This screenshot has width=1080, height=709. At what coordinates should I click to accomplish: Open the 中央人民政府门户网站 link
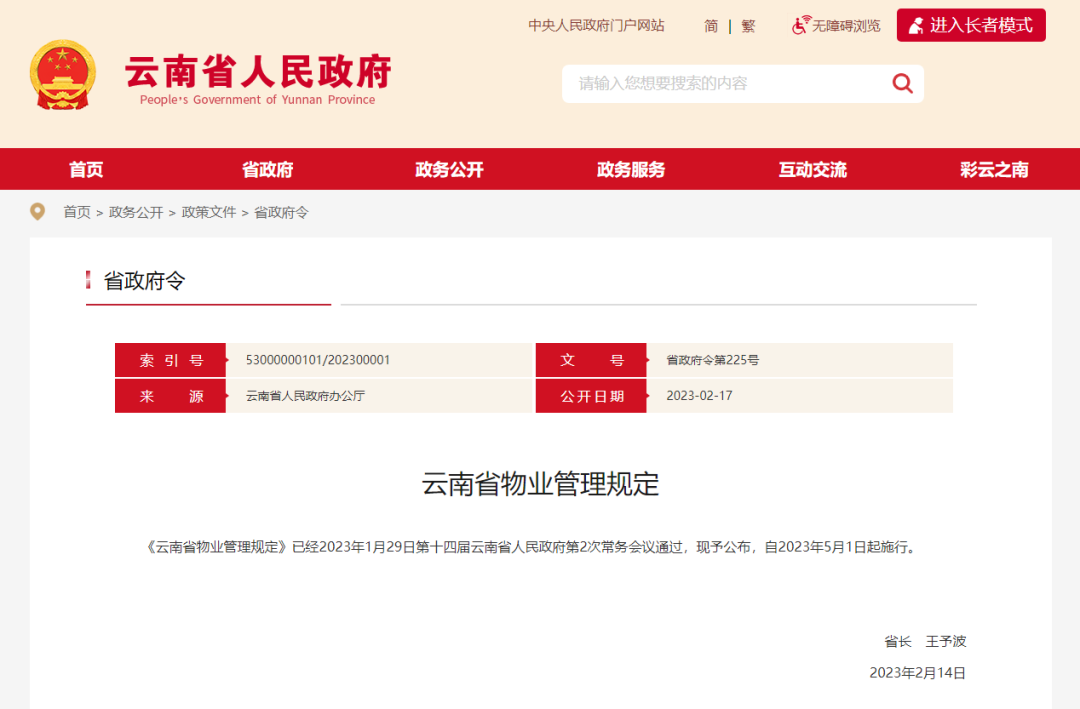tap(596, 26)
